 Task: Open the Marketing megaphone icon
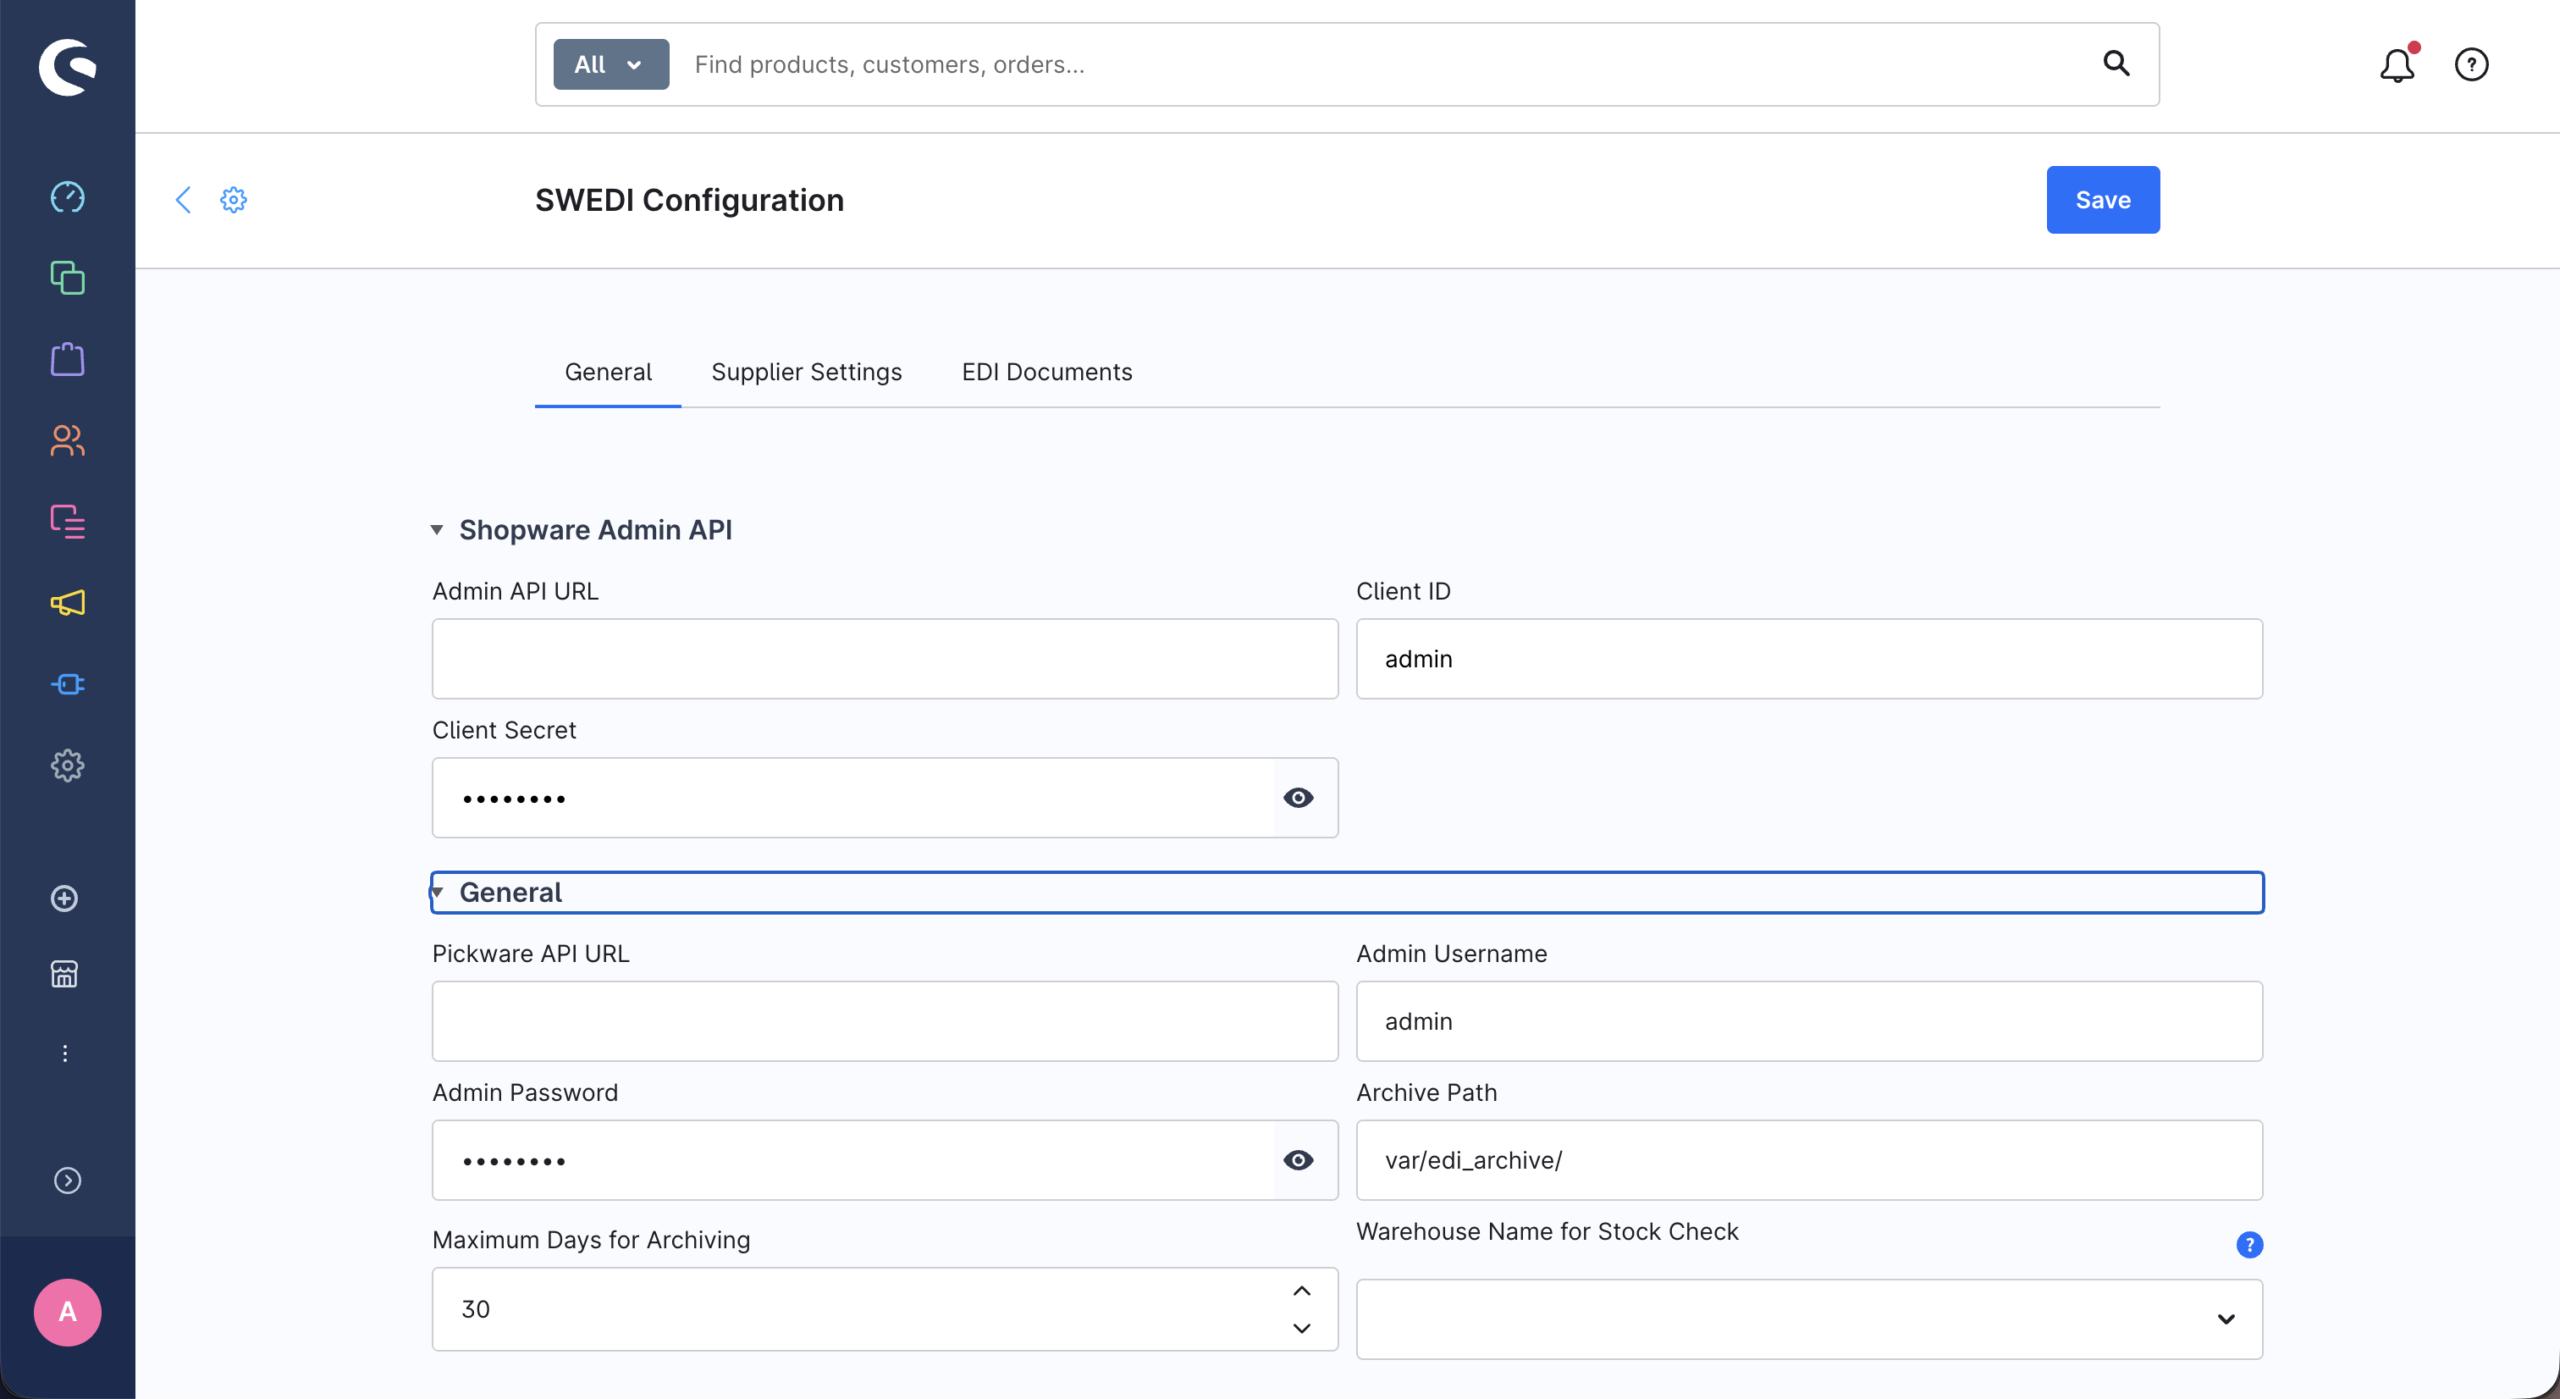tap(67, 603)
